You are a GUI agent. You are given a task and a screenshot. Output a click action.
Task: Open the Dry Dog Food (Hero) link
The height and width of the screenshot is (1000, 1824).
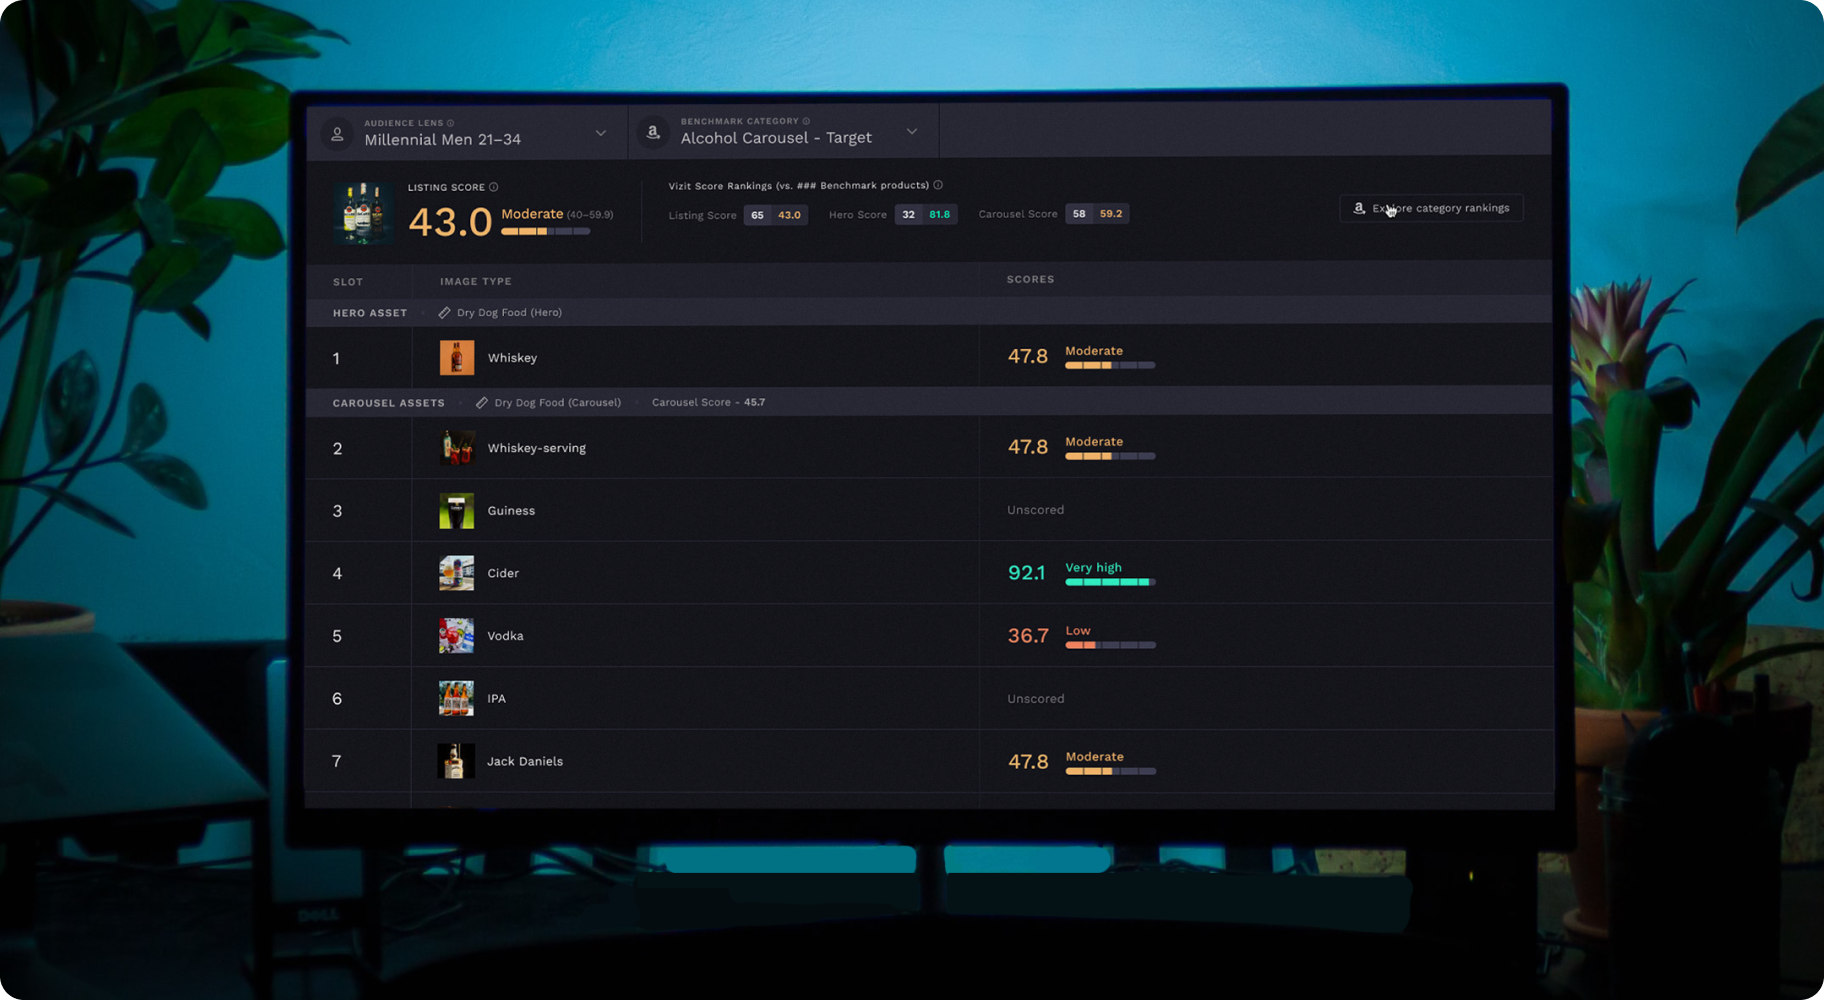tap(509, 313)
